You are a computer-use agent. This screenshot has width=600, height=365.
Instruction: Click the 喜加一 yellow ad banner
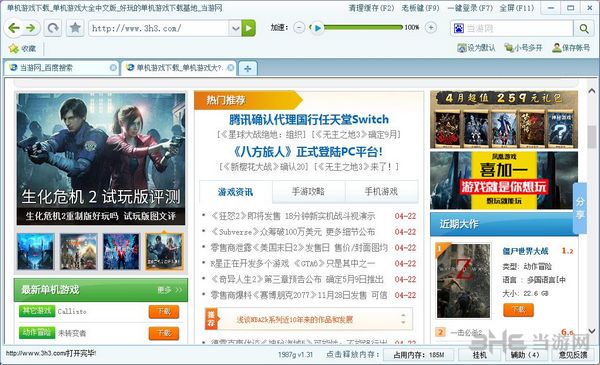pos(504,180)
